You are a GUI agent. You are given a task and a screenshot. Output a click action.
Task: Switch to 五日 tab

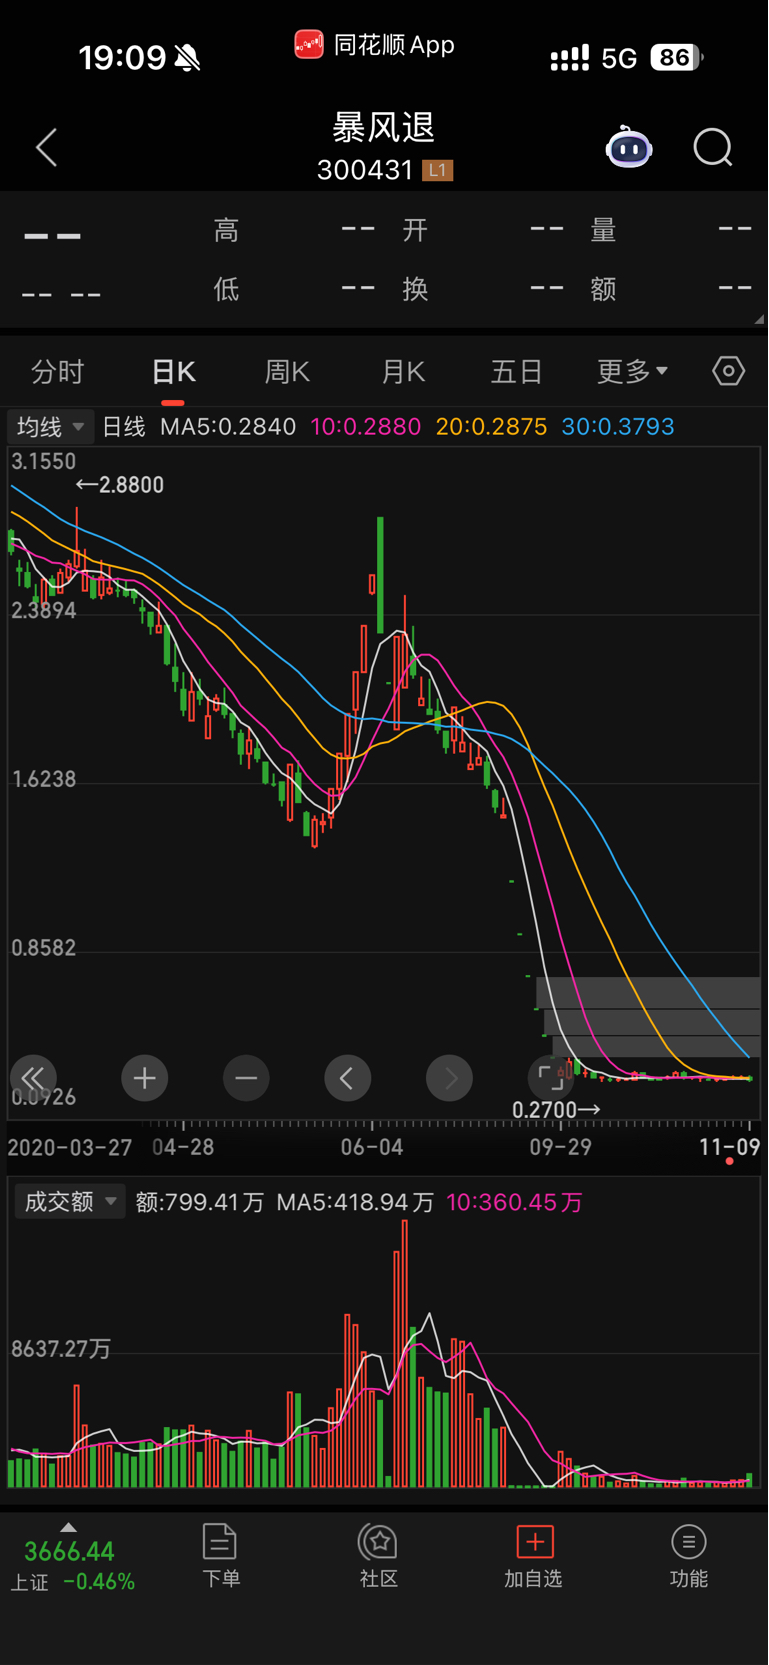coord(517,372)
